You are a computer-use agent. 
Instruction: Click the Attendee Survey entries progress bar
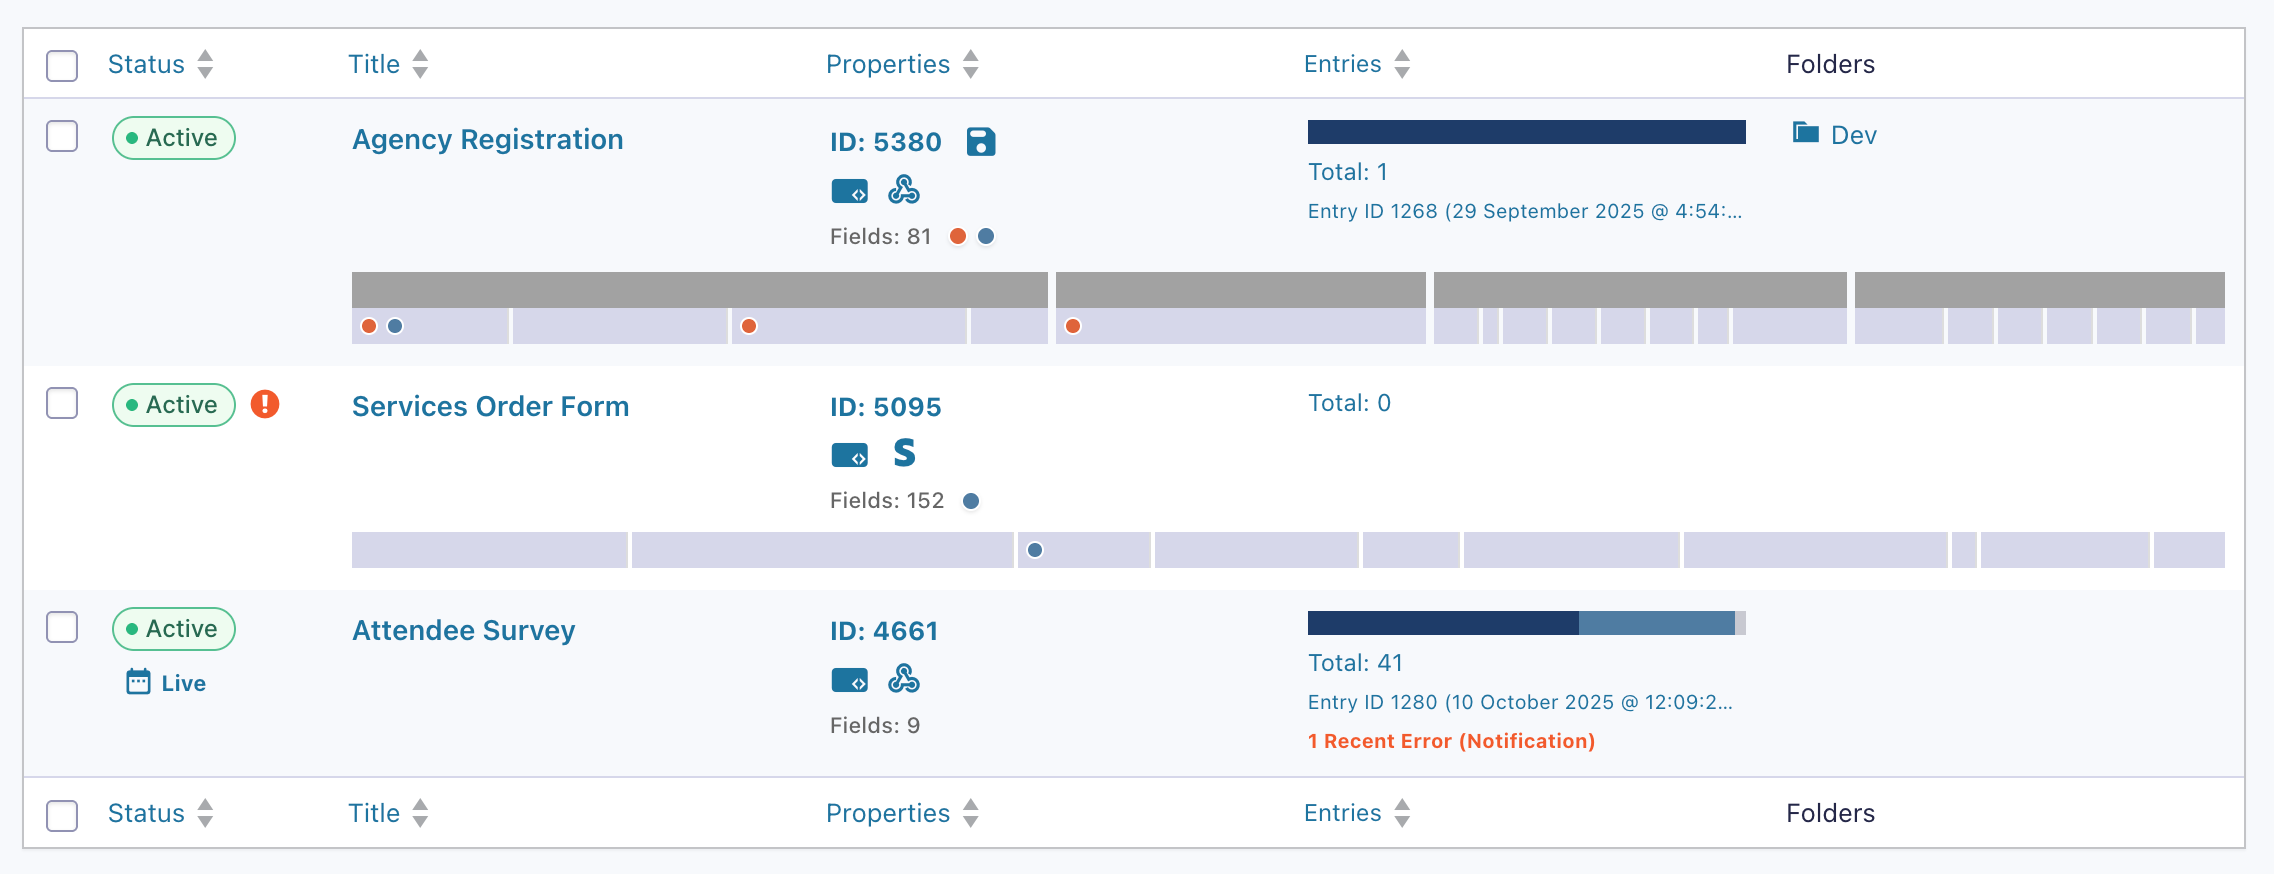coord(1526,623)
